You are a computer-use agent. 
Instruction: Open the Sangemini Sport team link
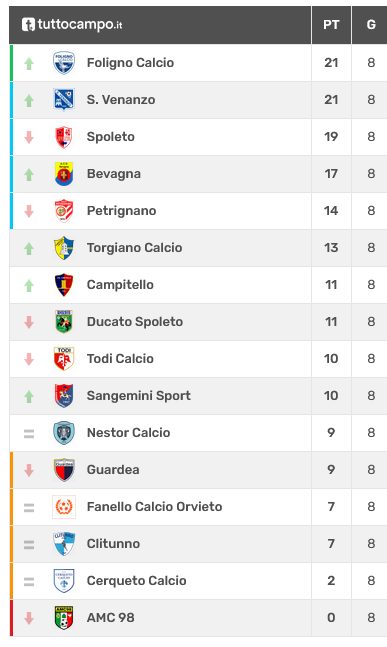tap(139, 396)
